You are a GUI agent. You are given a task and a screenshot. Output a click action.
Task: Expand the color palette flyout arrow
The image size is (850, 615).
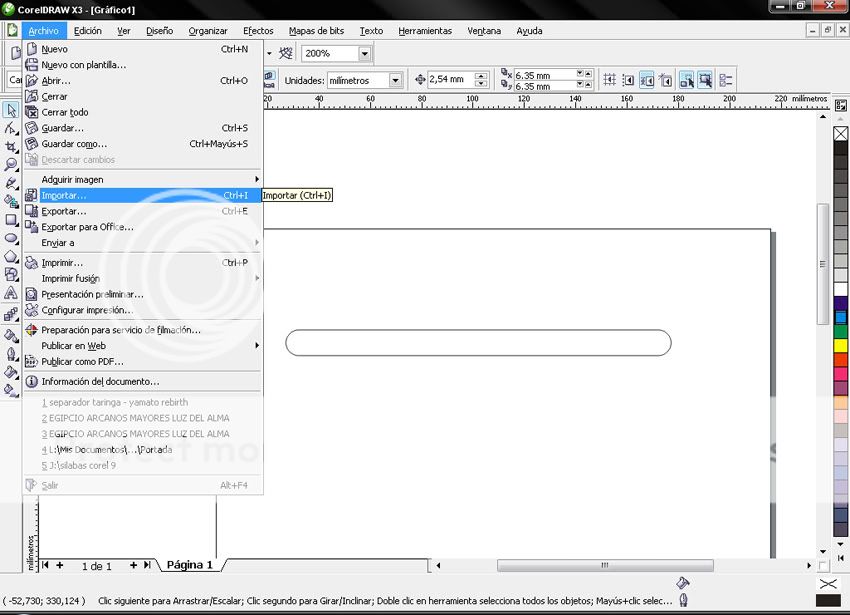coord(840,558)
